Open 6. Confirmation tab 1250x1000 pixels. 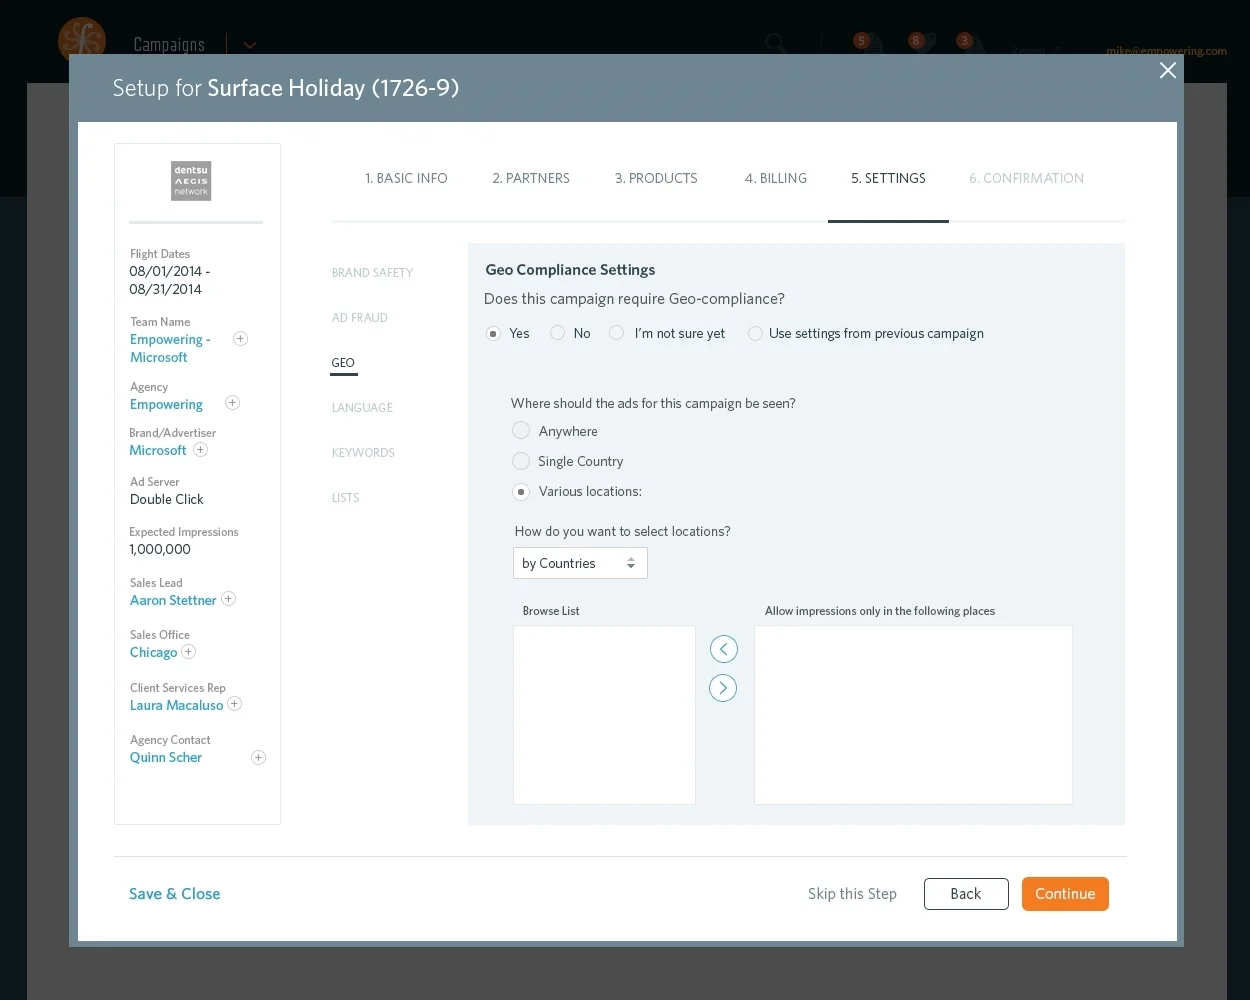1026,178
